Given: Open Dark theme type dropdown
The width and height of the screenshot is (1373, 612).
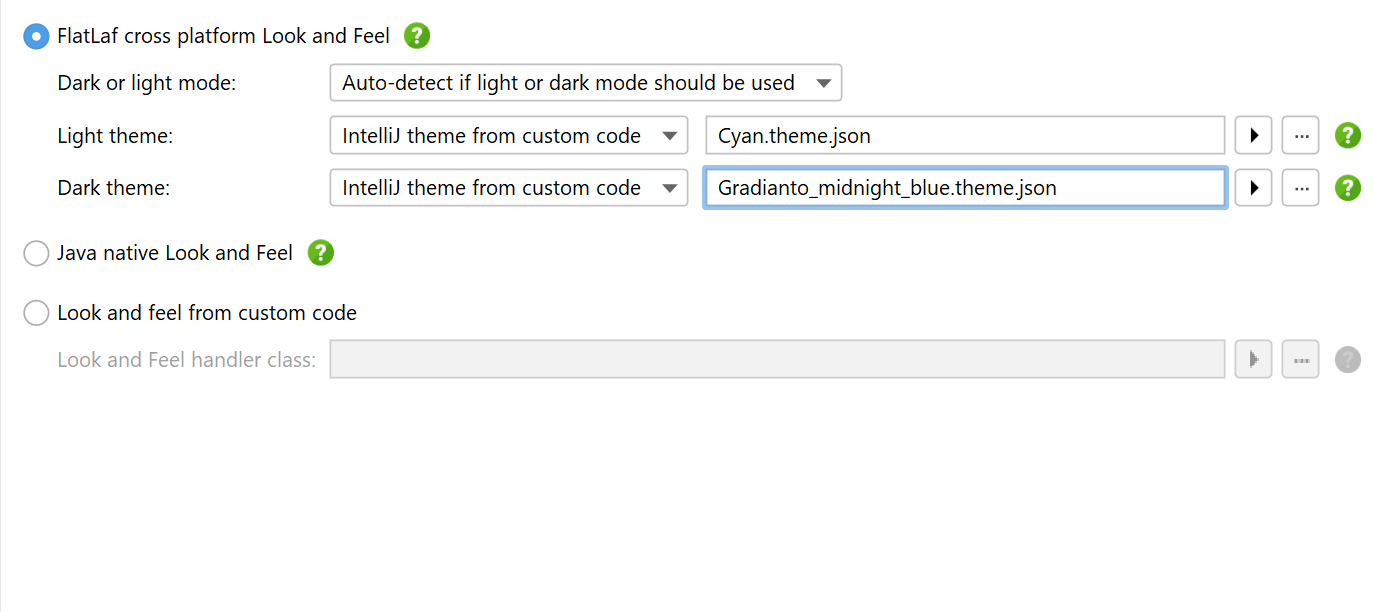Looking at the screenshot, I should (x=509, y=187).
